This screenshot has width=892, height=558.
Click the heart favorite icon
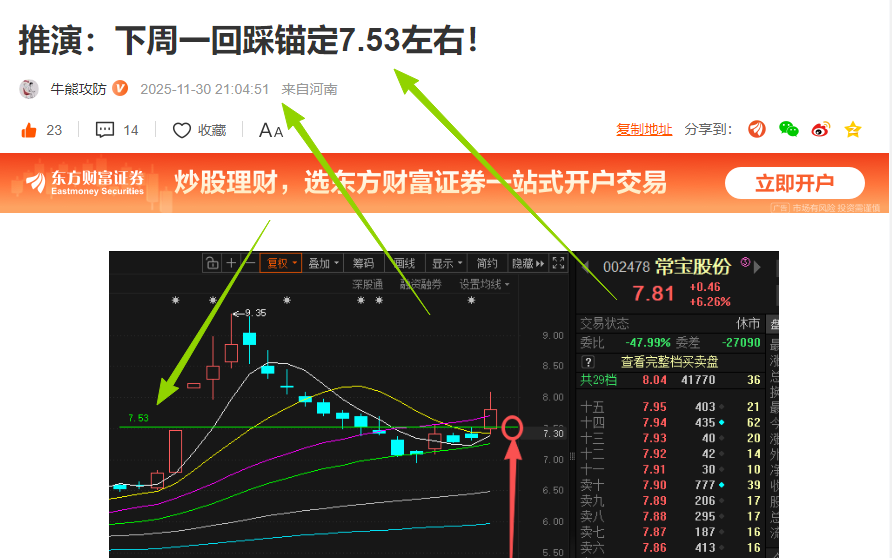point(181,130)
